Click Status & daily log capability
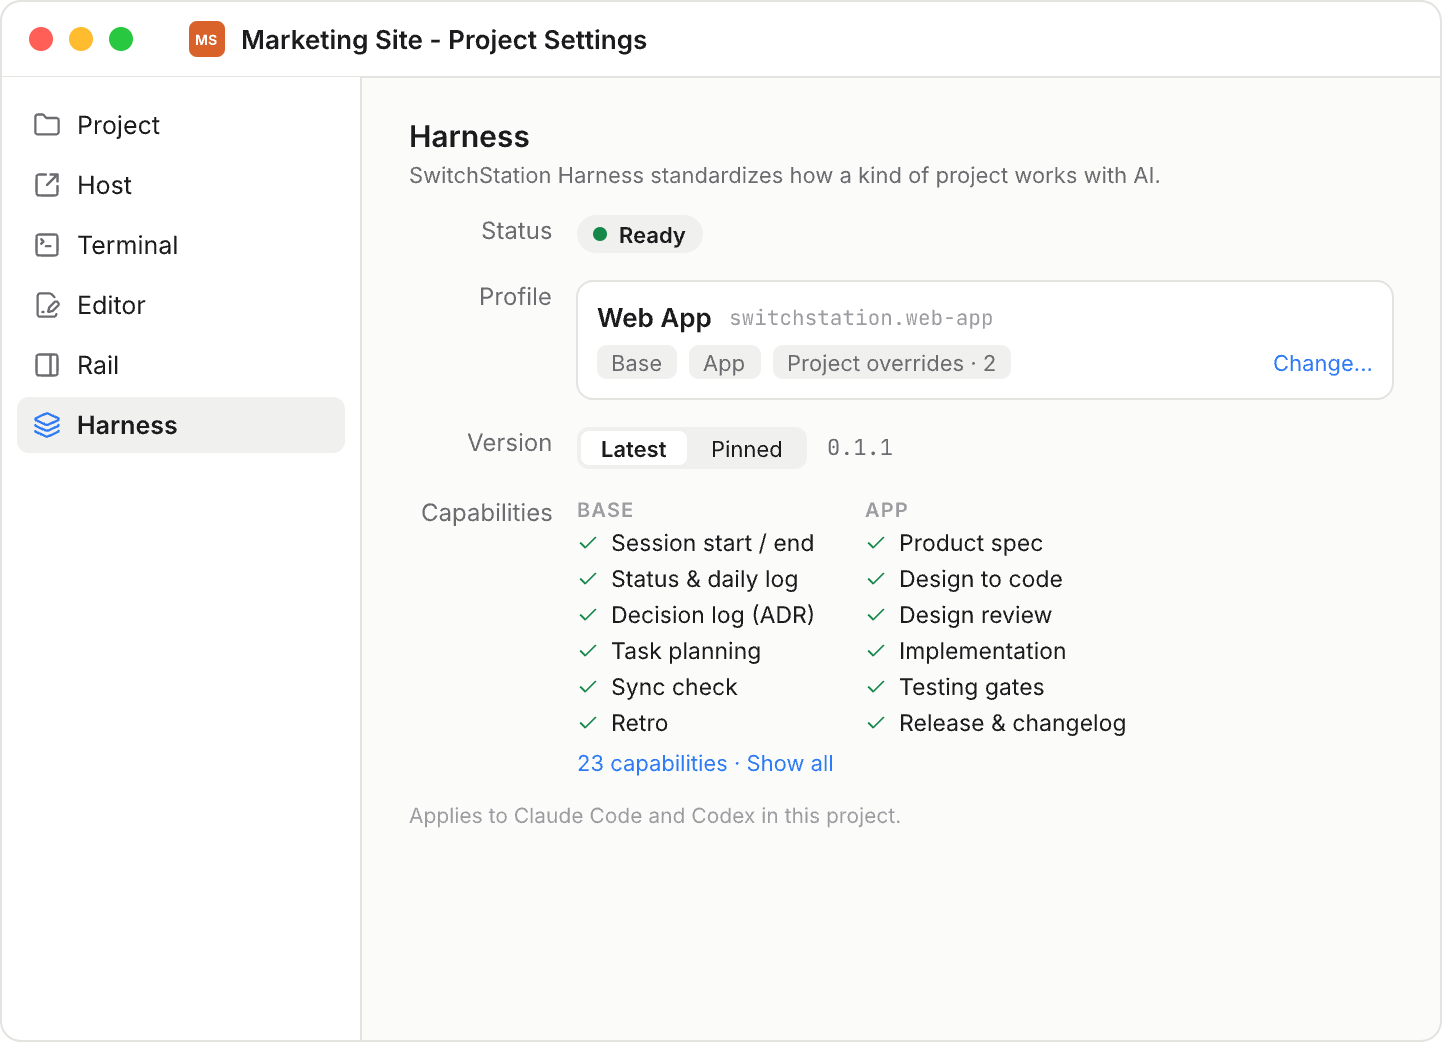This screenshot has height=1042, width=1442. click(705, 579)
